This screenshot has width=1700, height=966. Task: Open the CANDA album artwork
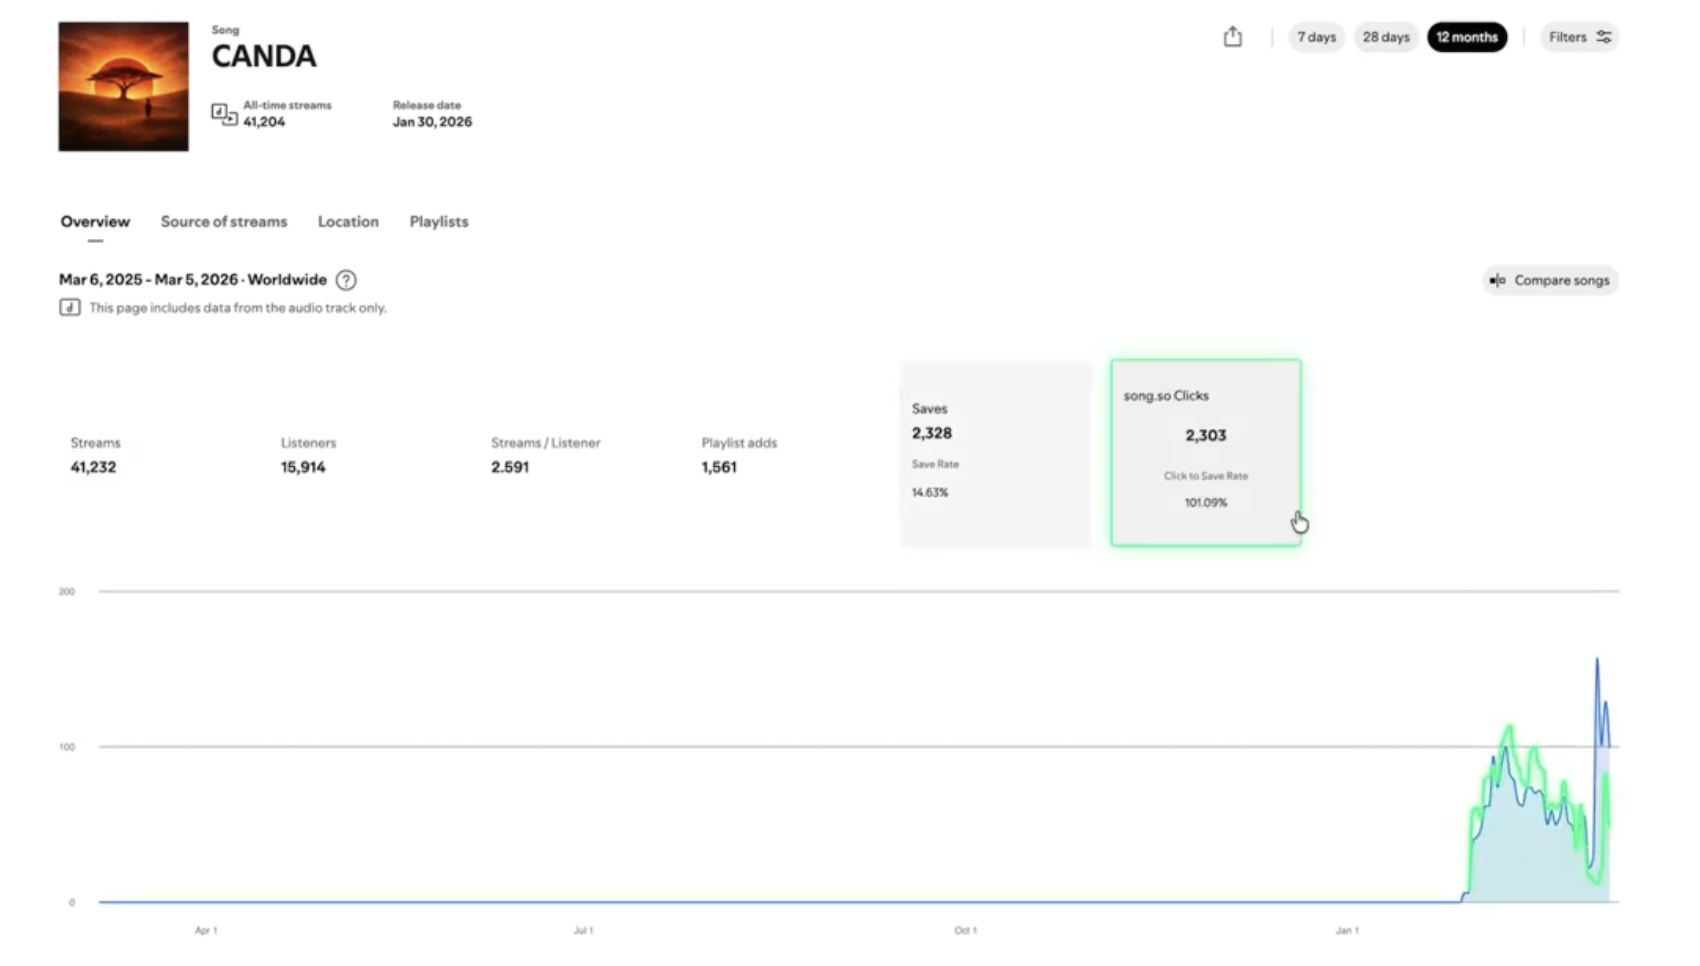point(123,87)
